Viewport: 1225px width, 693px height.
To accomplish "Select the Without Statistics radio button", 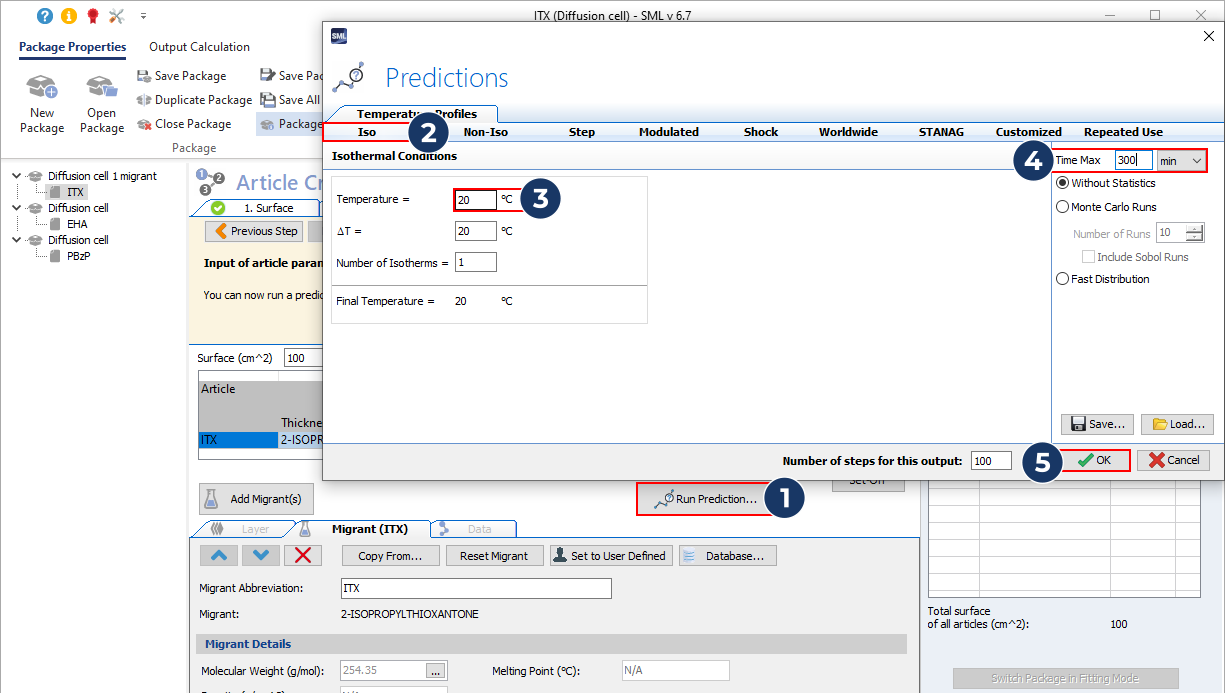I will (x=1063, y=183).
